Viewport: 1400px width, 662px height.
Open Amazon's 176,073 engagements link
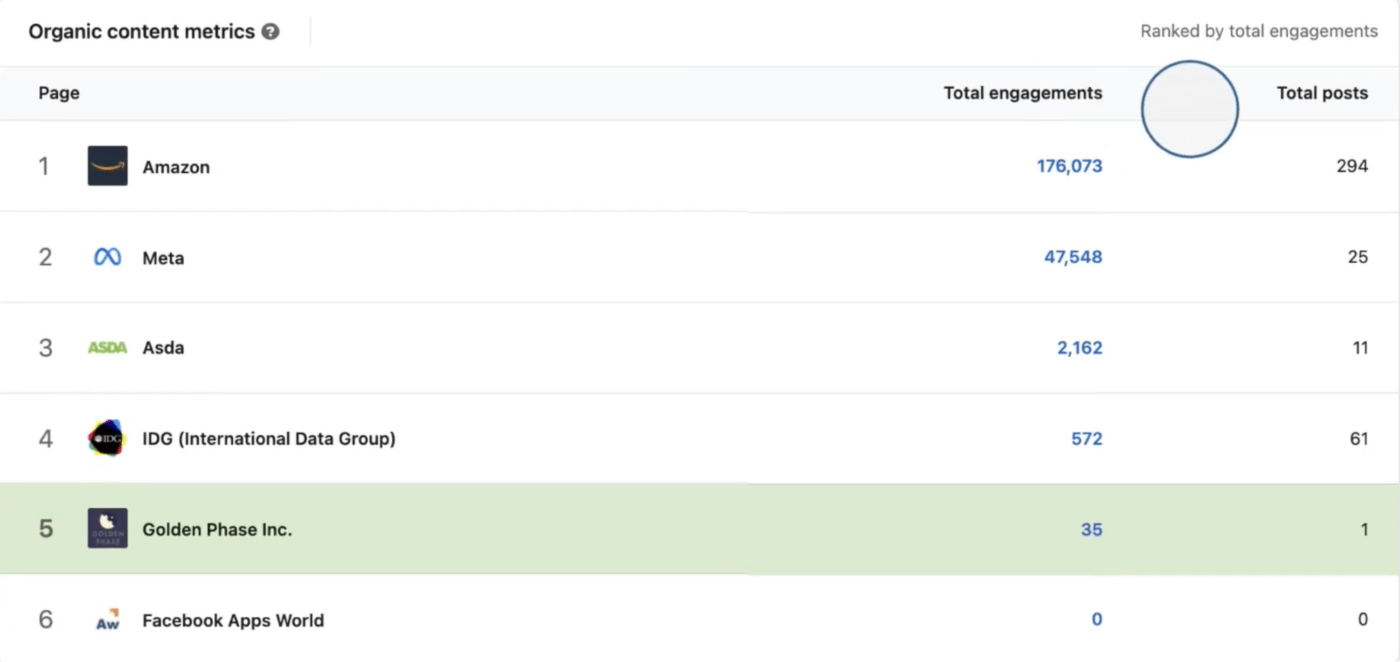[x=1070, y=166]
